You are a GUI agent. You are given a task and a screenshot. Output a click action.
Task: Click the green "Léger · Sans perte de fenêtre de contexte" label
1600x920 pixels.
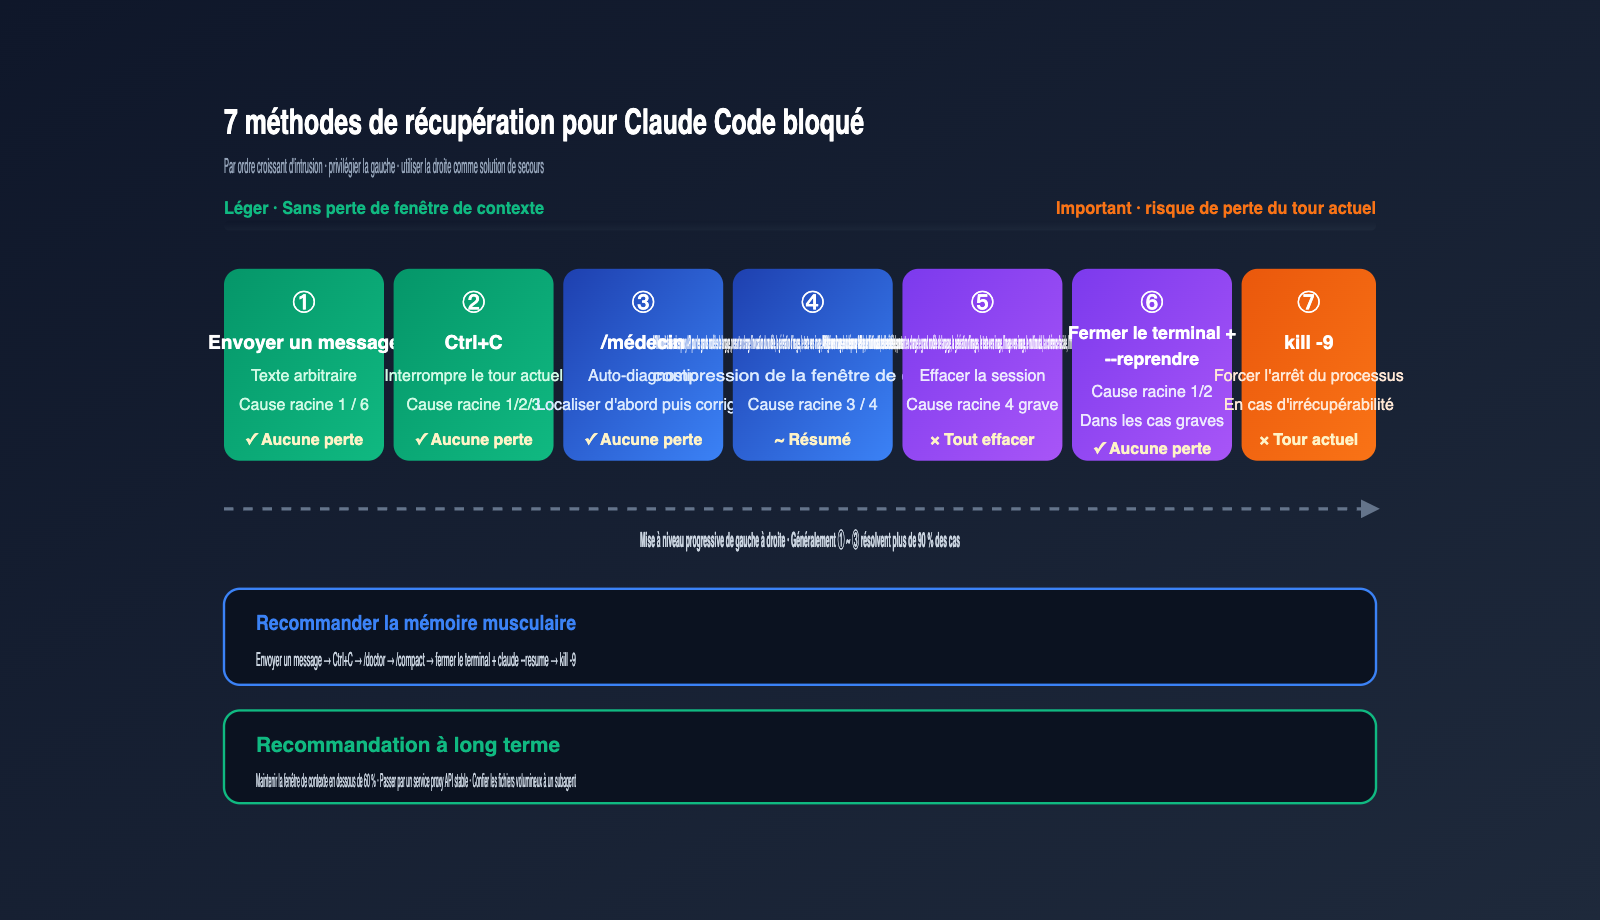click(384, 208)
